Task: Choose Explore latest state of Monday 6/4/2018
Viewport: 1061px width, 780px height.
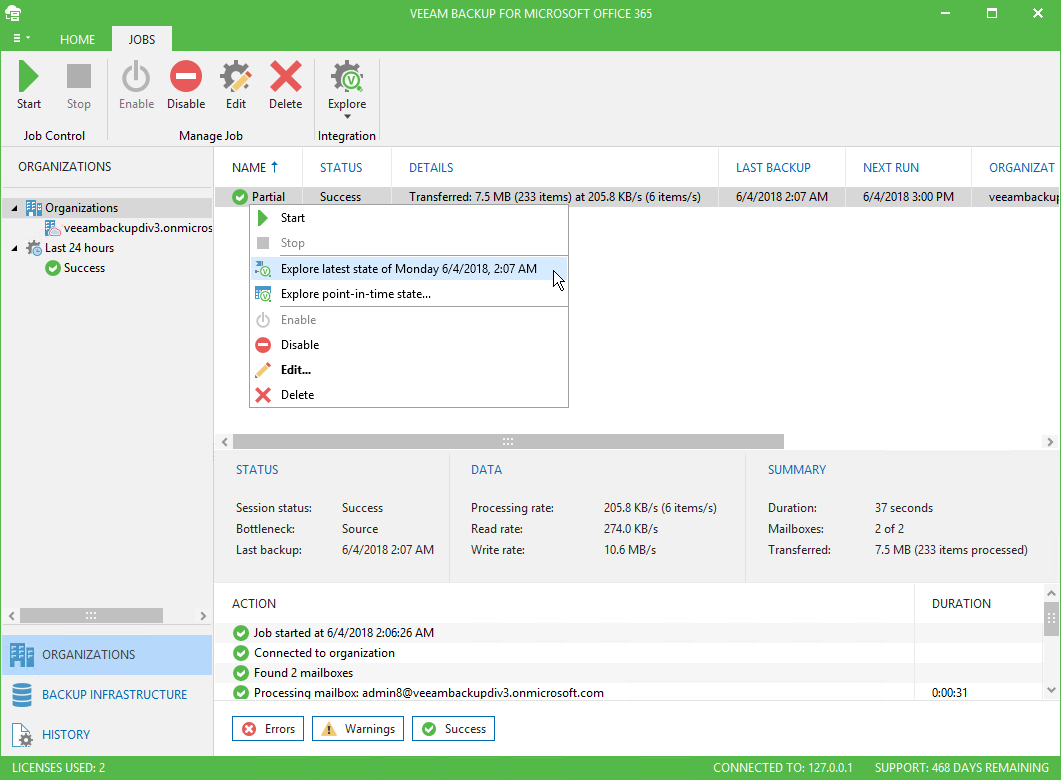Action: click(x=409, y=269)
